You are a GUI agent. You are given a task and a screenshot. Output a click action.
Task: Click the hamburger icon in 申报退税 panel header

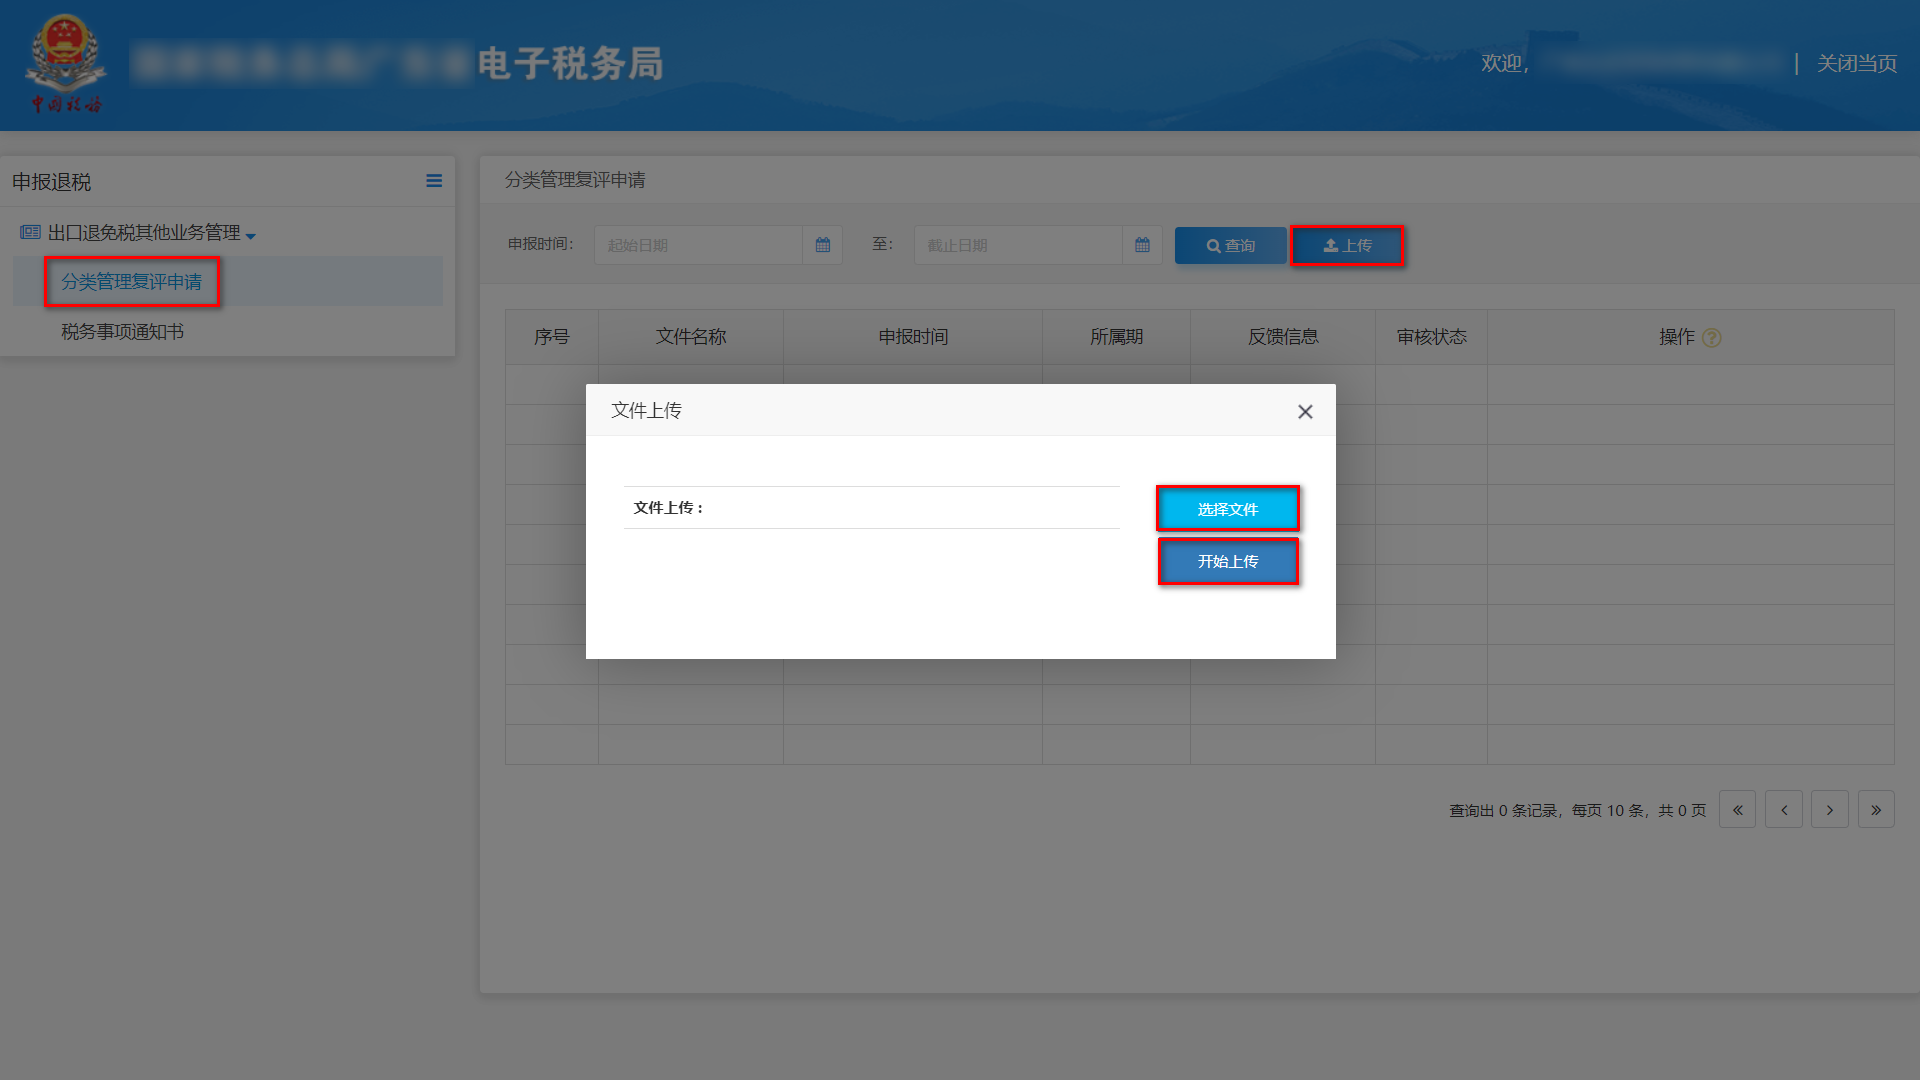(x=434, y=180)
